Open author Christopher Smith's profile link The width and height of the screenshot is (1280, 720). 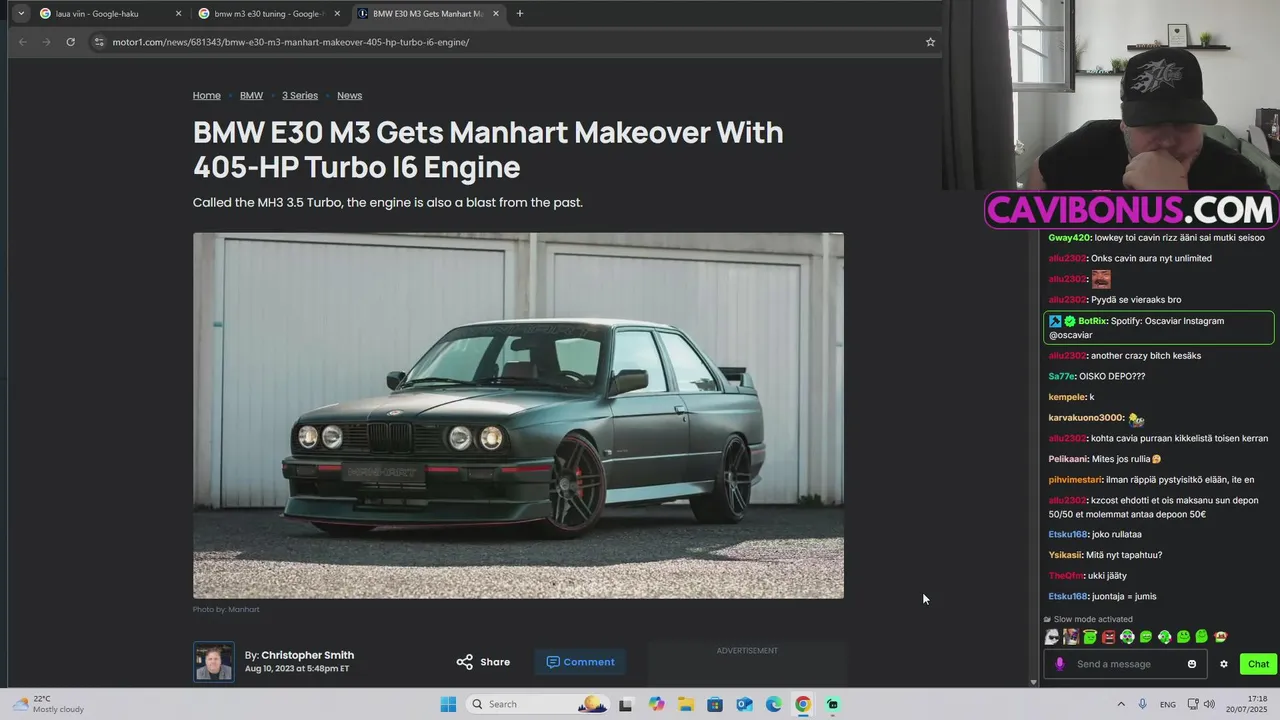(307, 655)
